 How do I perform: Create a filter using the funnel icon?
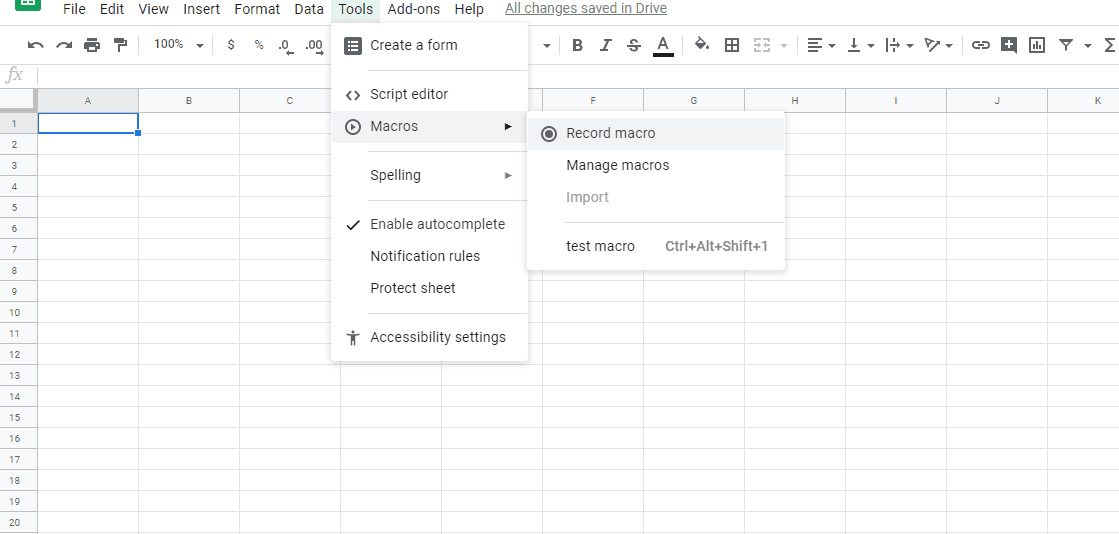[1065, 45]
